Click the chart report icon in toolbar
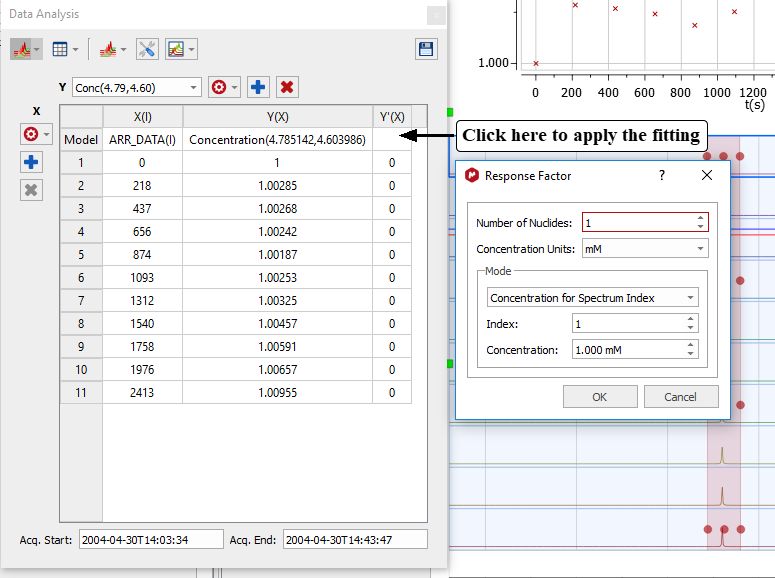This screenshot has height=578, width=775. (176, 49)
